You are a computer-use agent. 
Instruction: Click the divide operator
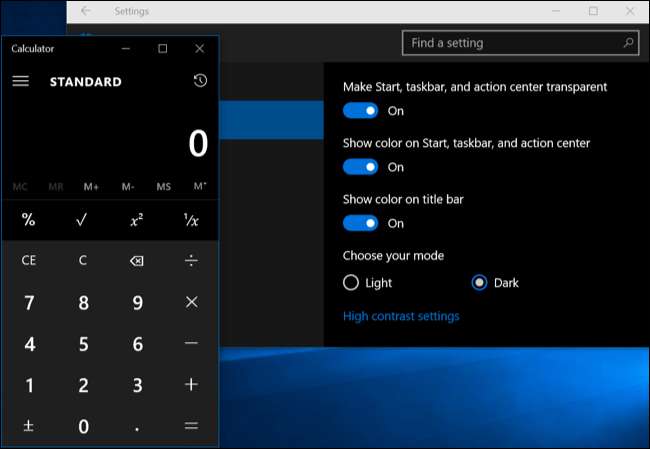click(191, 261)
